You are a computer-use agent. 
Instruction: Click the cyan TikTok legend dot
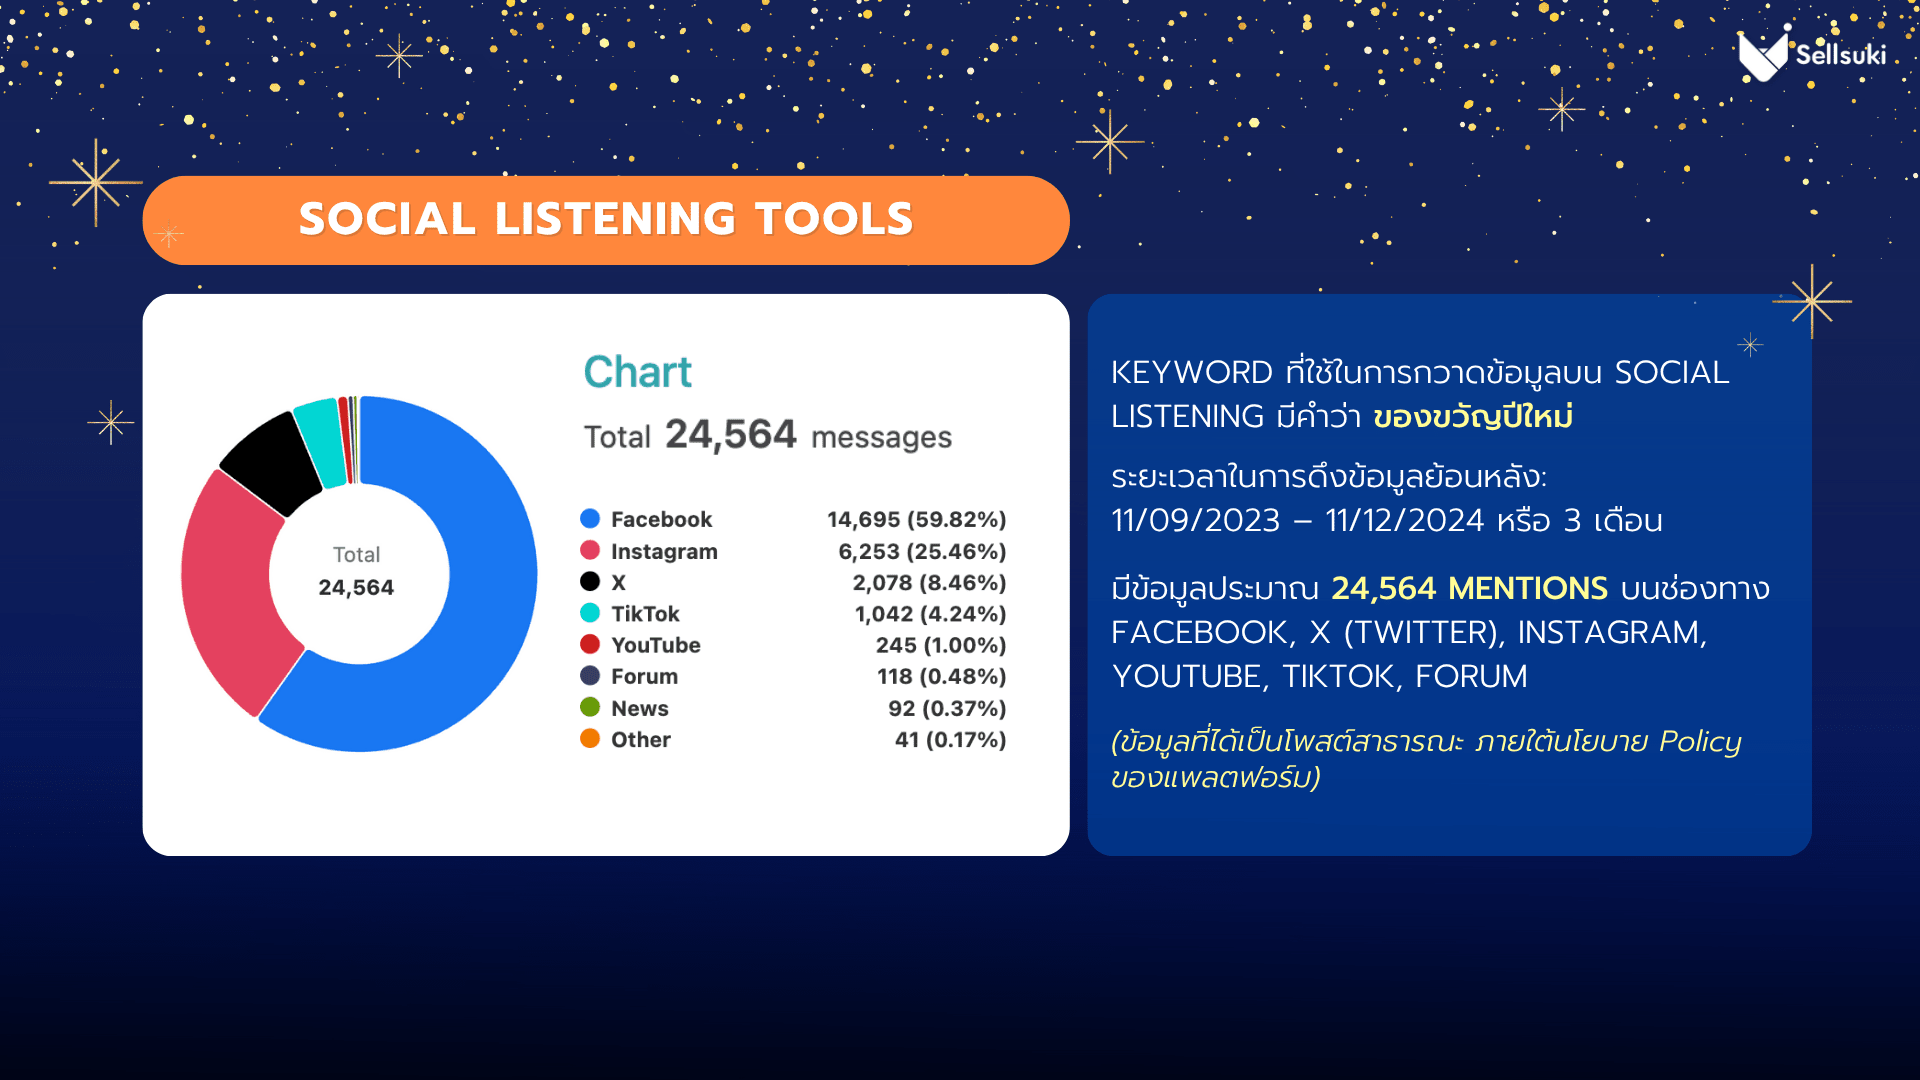[x=590, y=613]
